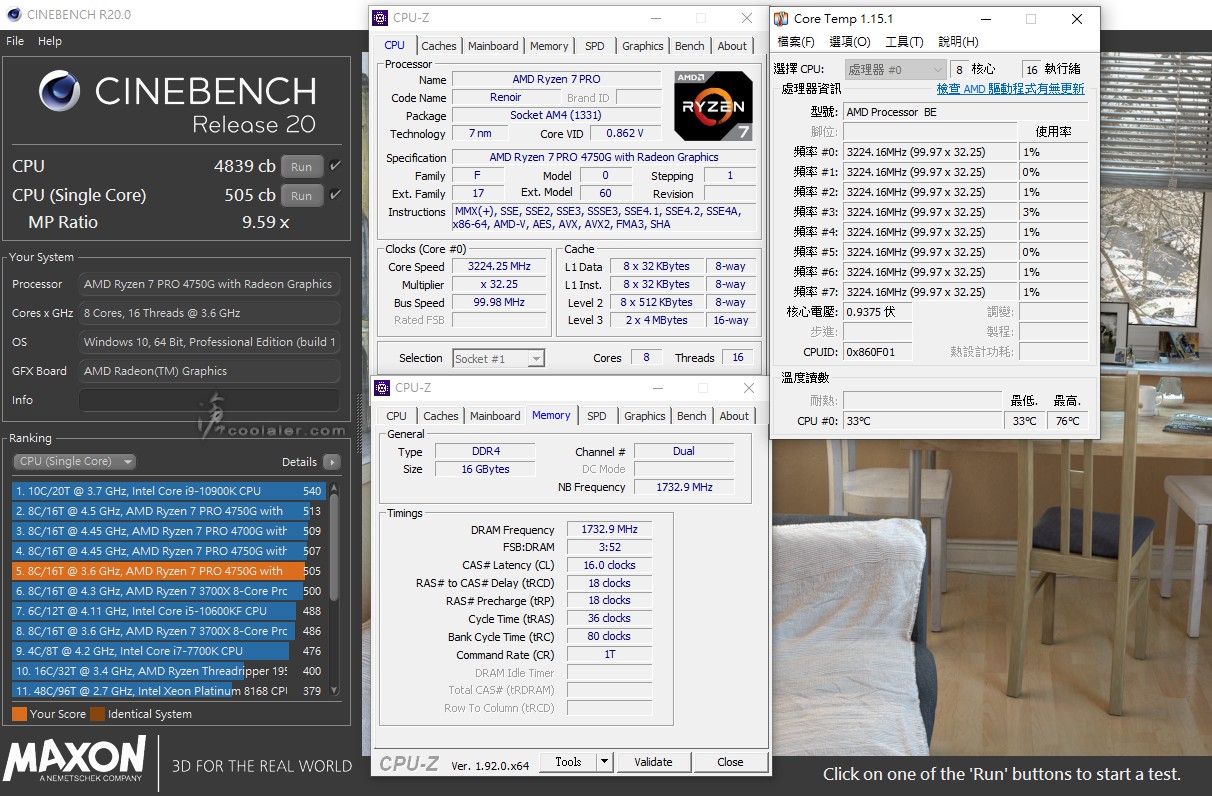
Task: Click the Tools button in CPU-Z
Action: click(568, 762)
